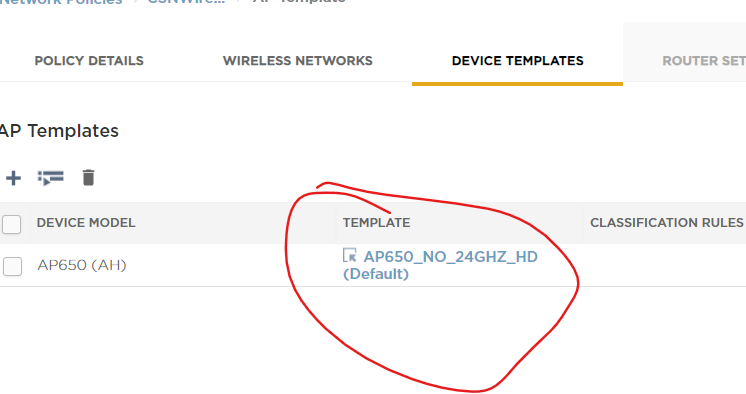Click the AP Templates section heading
746x394 pixels.
coord(59,131)
